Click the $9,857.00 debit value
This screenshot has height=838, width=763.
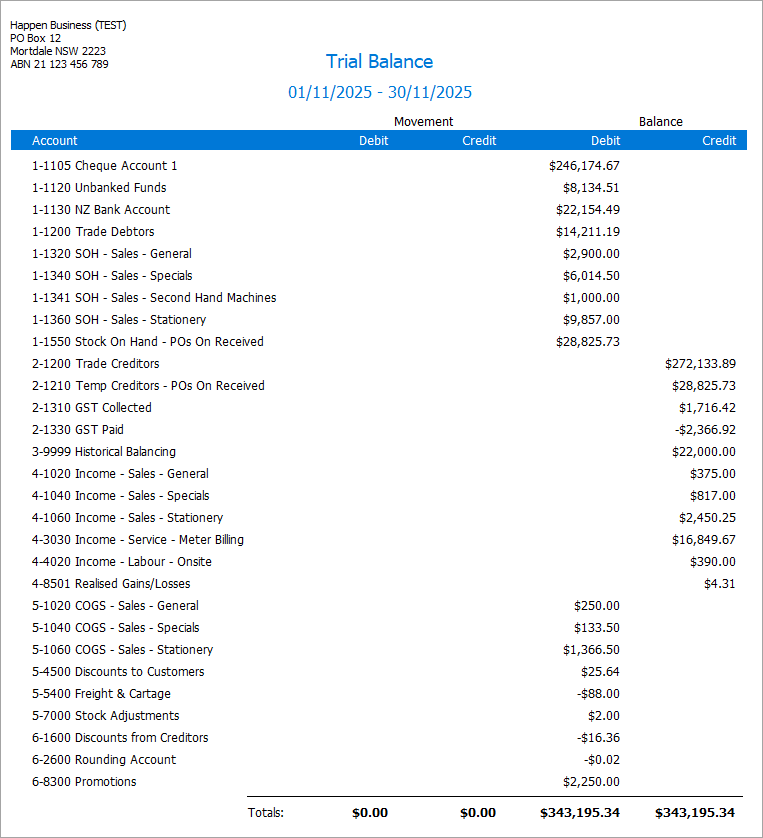(x=591, y=319)
